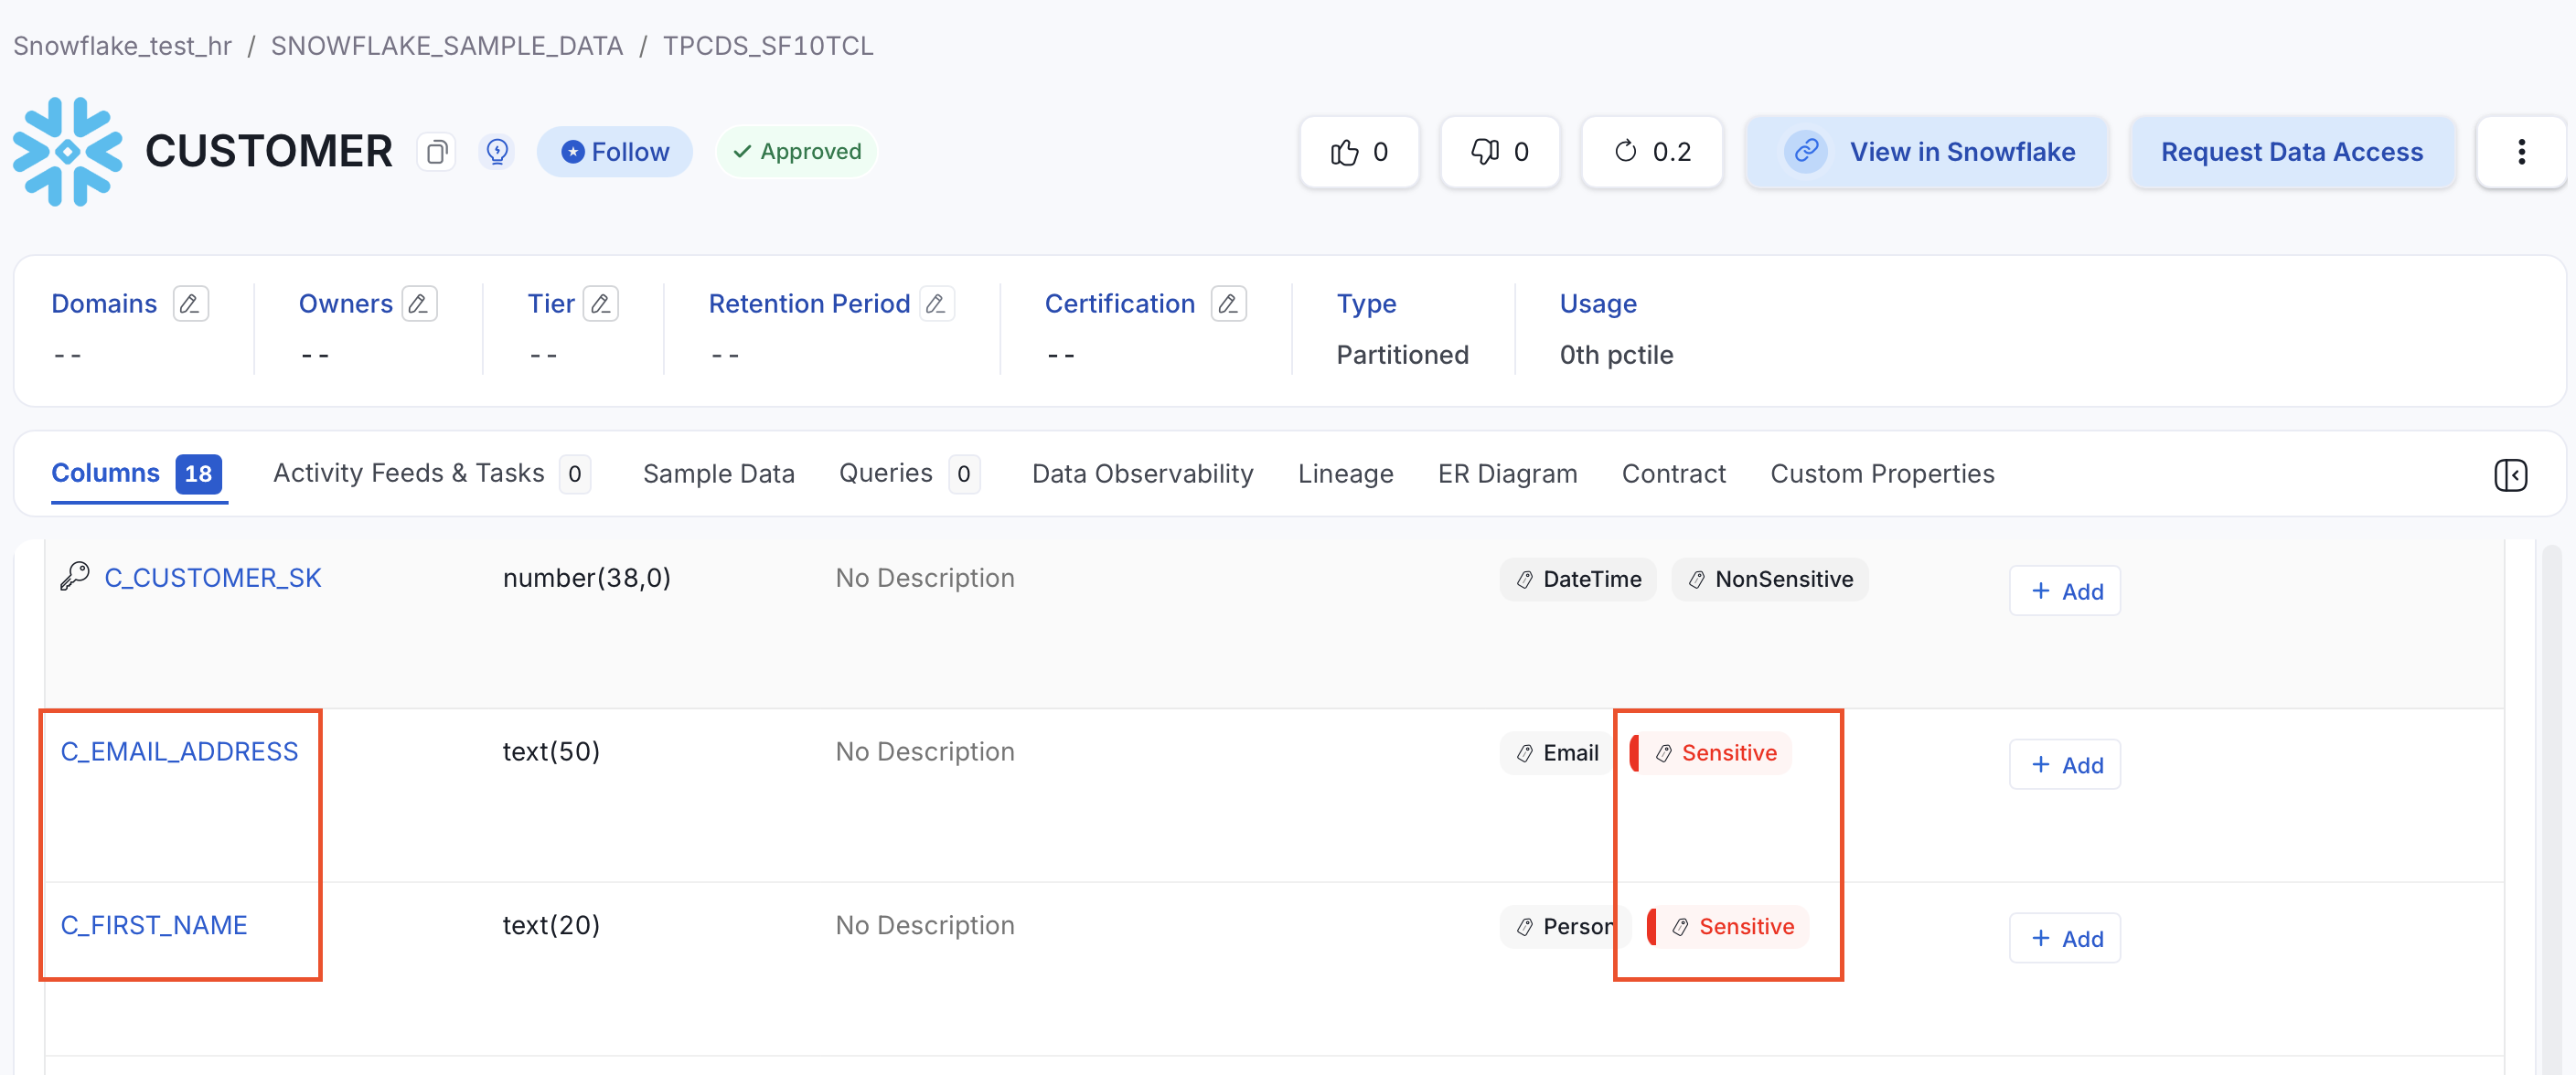Click the NonSensitive tag on C_CUSTOMER_SK
This screenshot has height=1075, width=2576.
[x=1770, y=579]
